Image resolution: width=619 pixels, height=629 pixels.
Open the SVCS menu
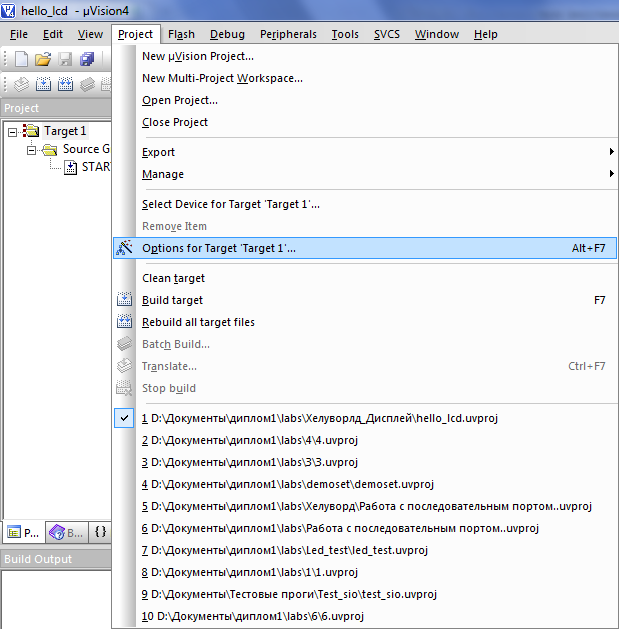[387, 34]
